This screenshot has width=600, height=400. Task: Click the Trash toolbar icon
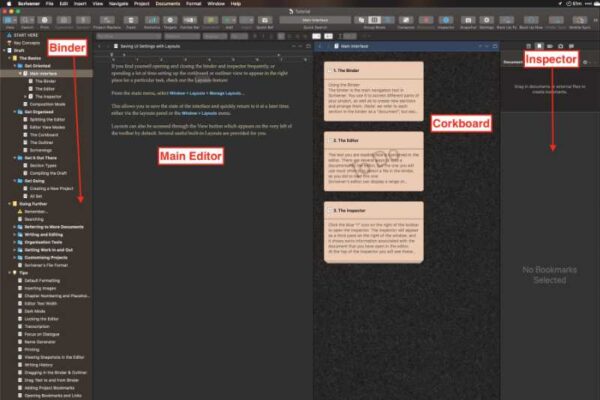click(x=131, y=20)
